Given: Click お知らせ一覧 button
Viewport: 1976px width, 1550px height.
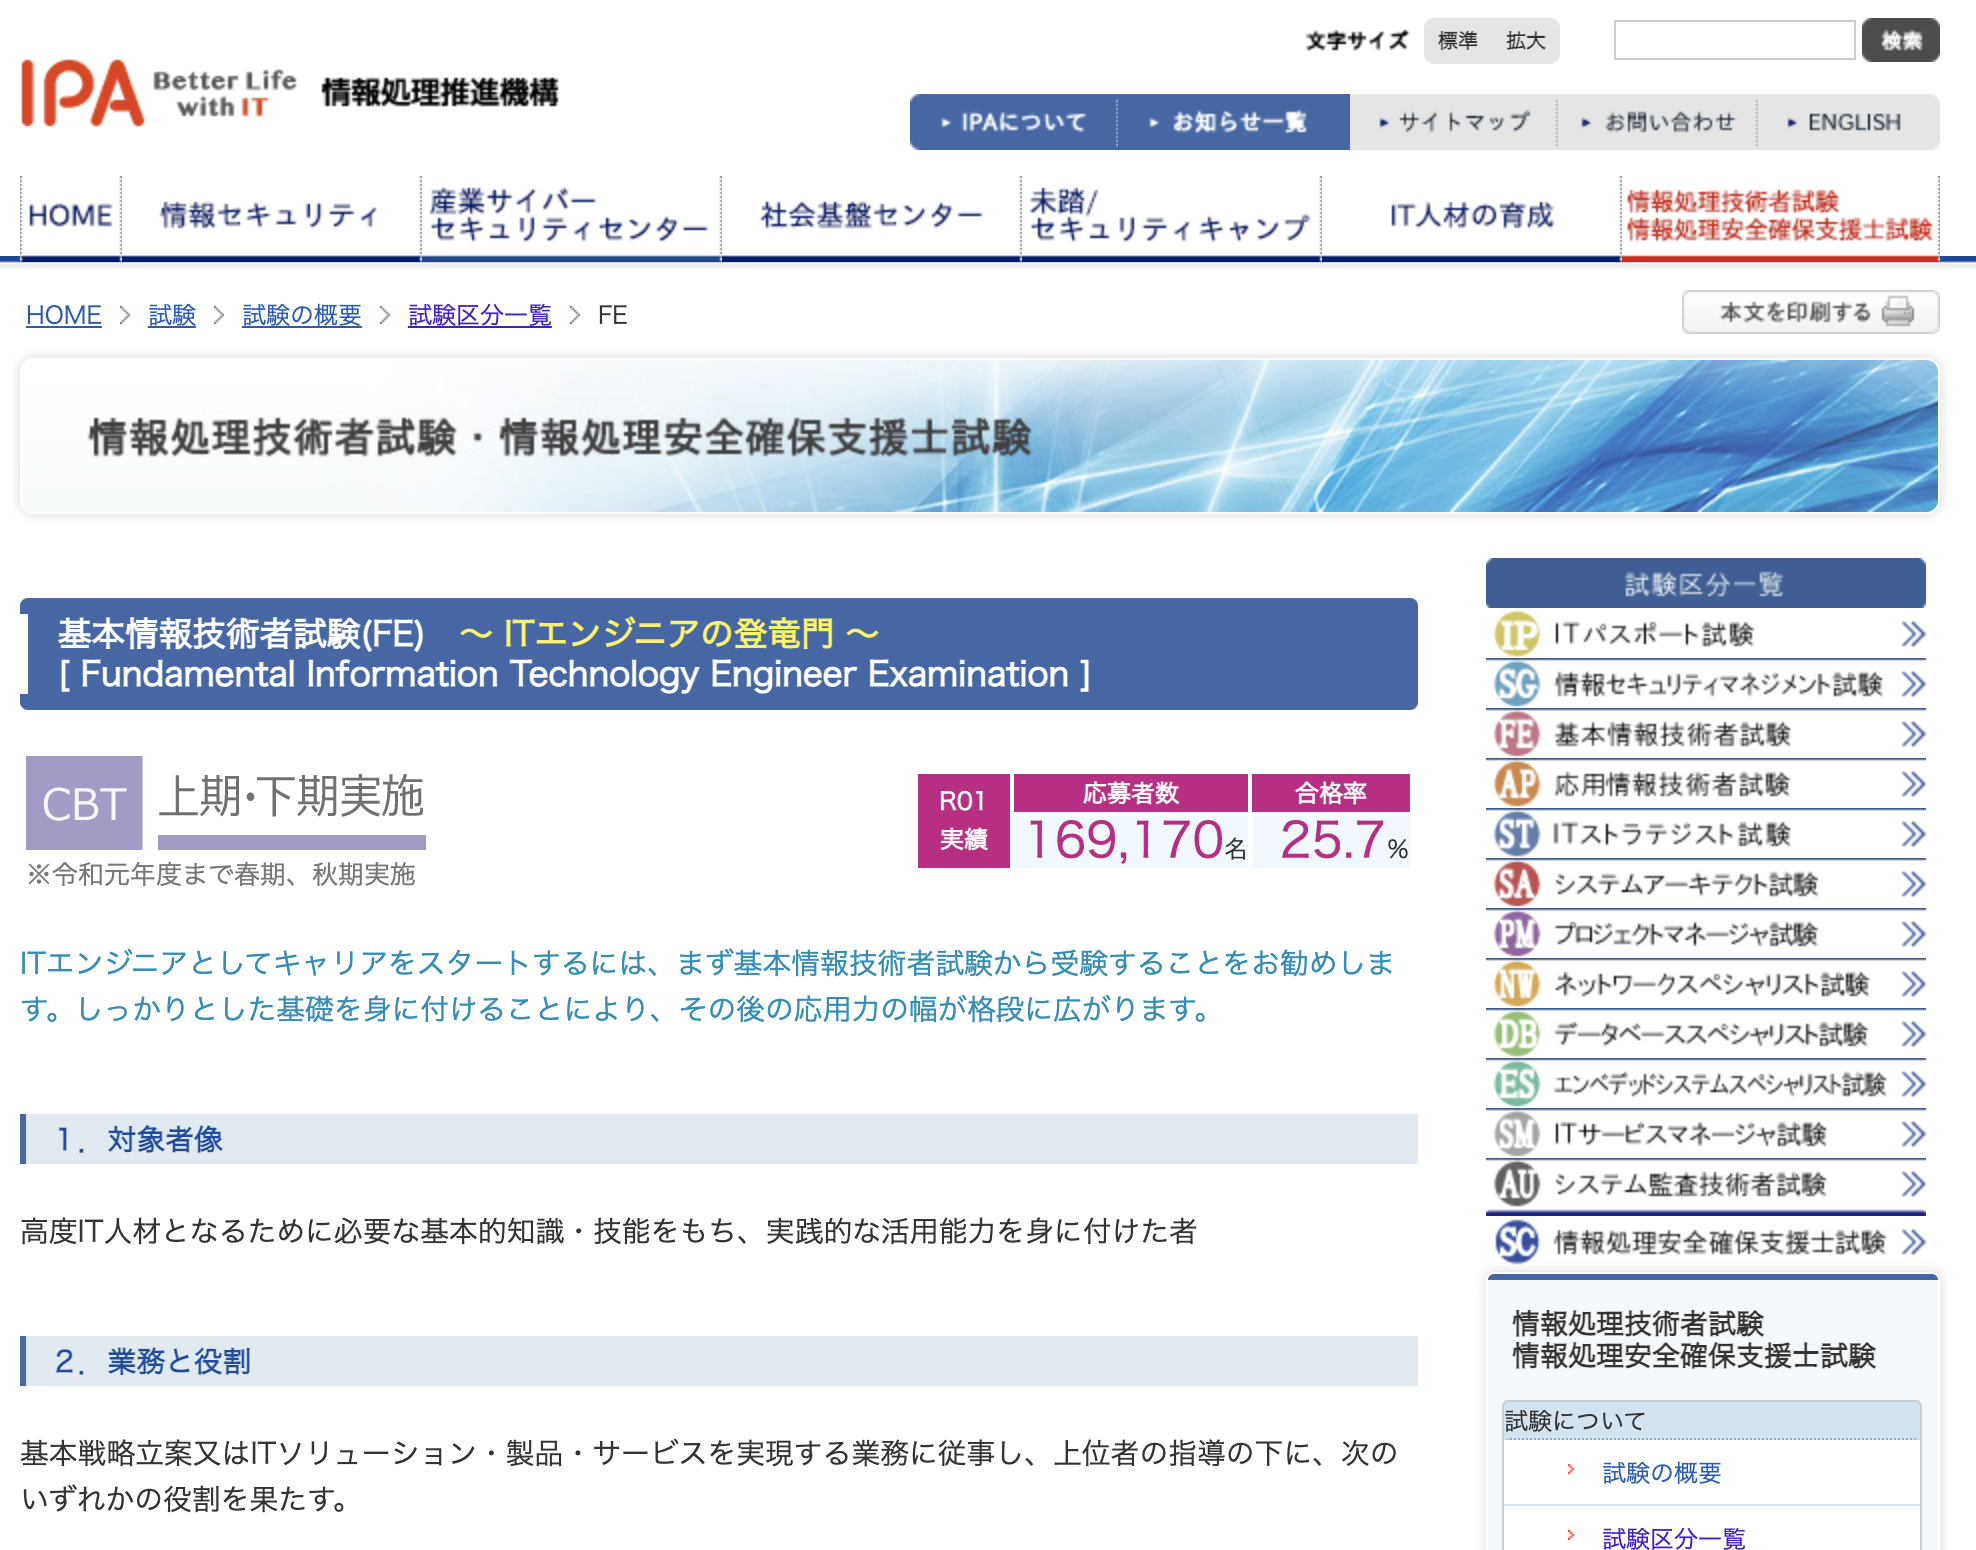Looking at the screenshot, I should pos(1233,122).
